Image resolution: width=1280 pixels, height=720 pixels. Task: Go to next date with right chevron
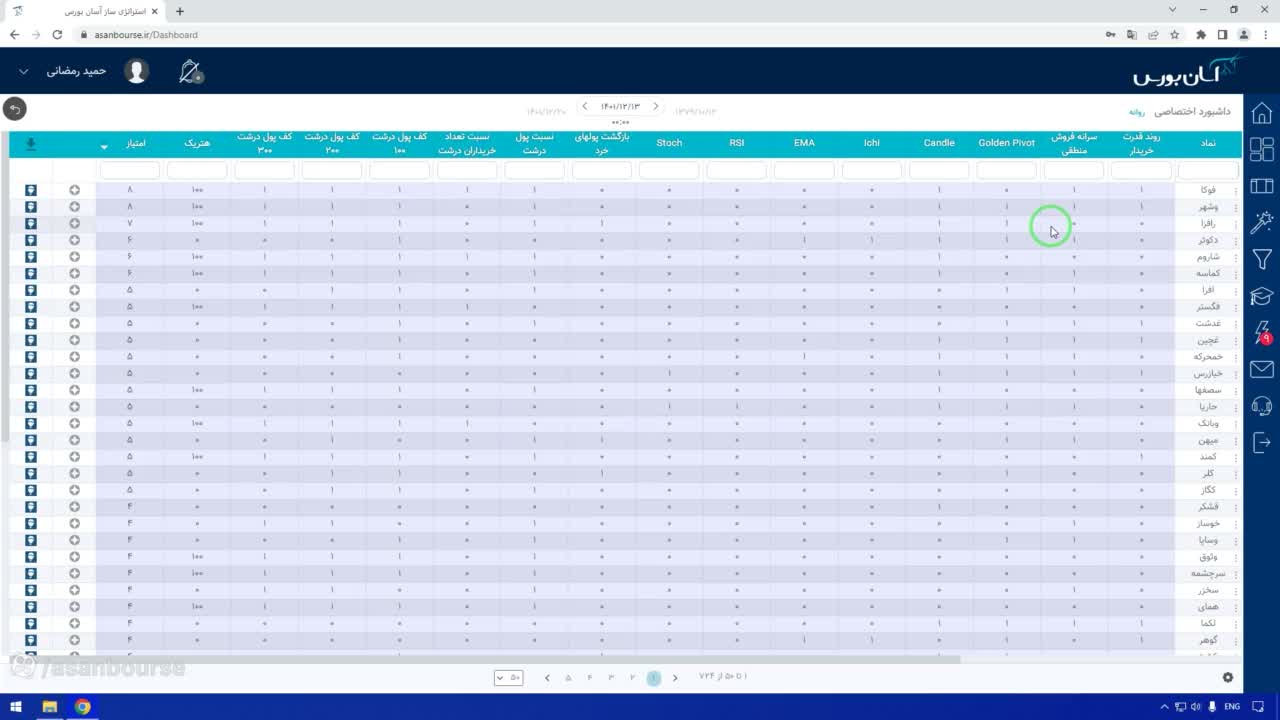pyautogui.click(x=656, y=106)
